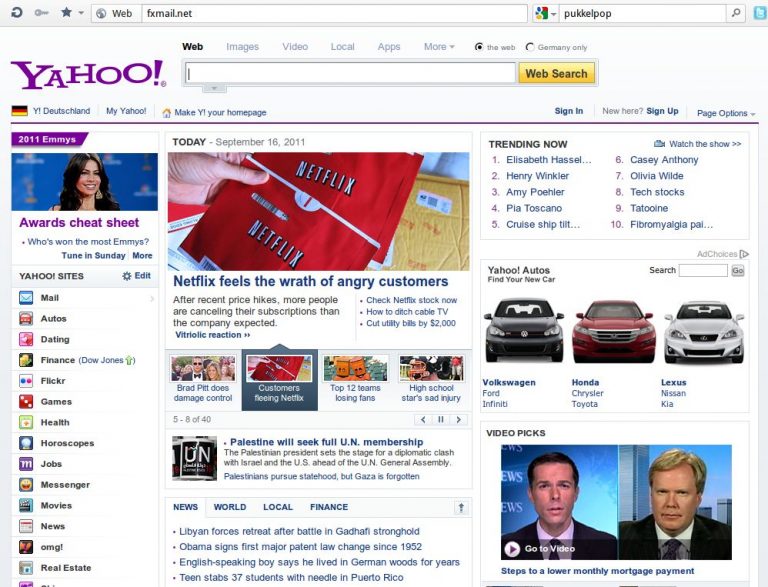The image size is (768, 587).
Task: Select the High school star's injury thumbnail
Action: click(431, 368)
